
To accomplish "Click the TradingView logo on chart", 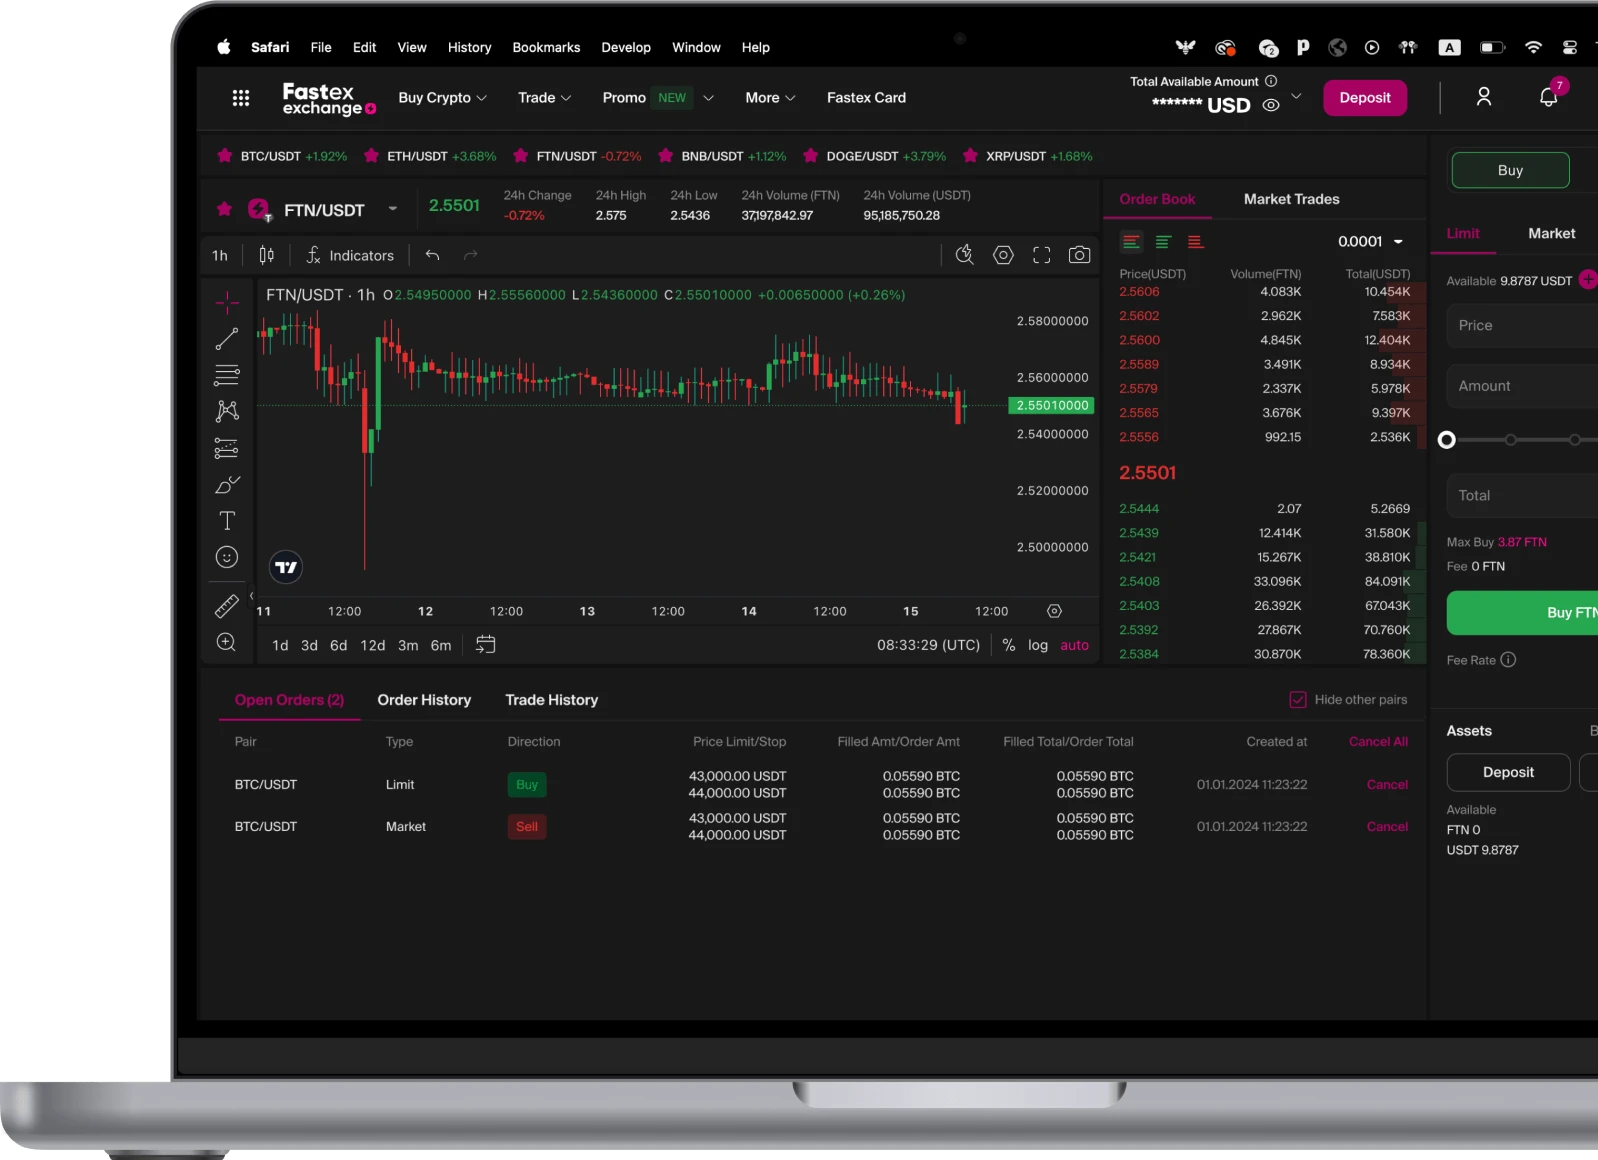I will click(x=286, y=567).
